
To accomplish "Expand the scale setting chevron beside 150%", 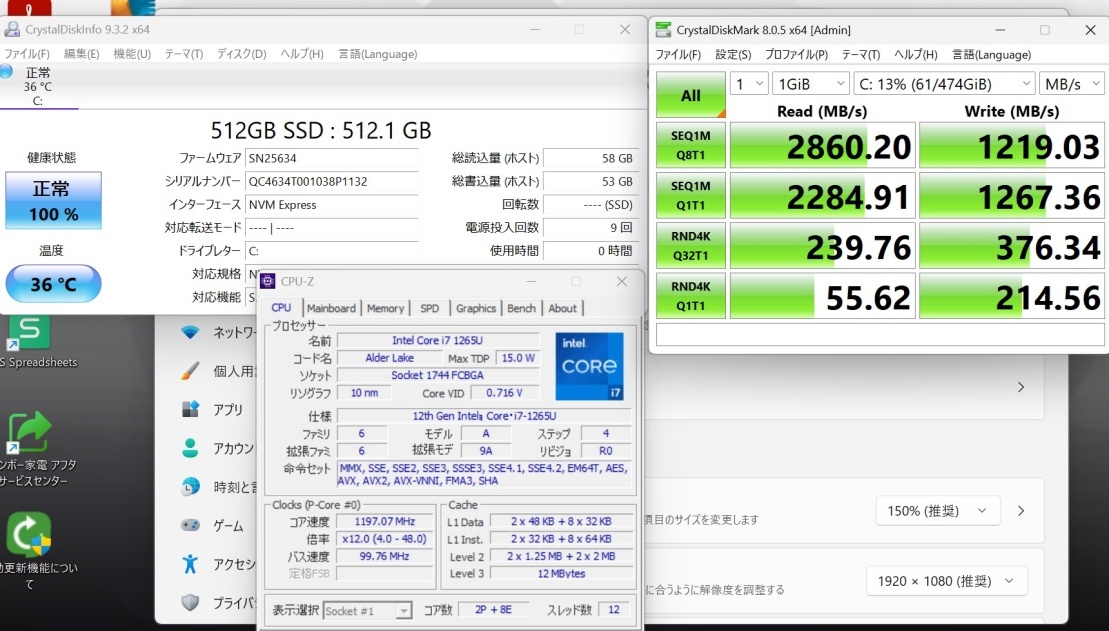I will [1021, 511].
